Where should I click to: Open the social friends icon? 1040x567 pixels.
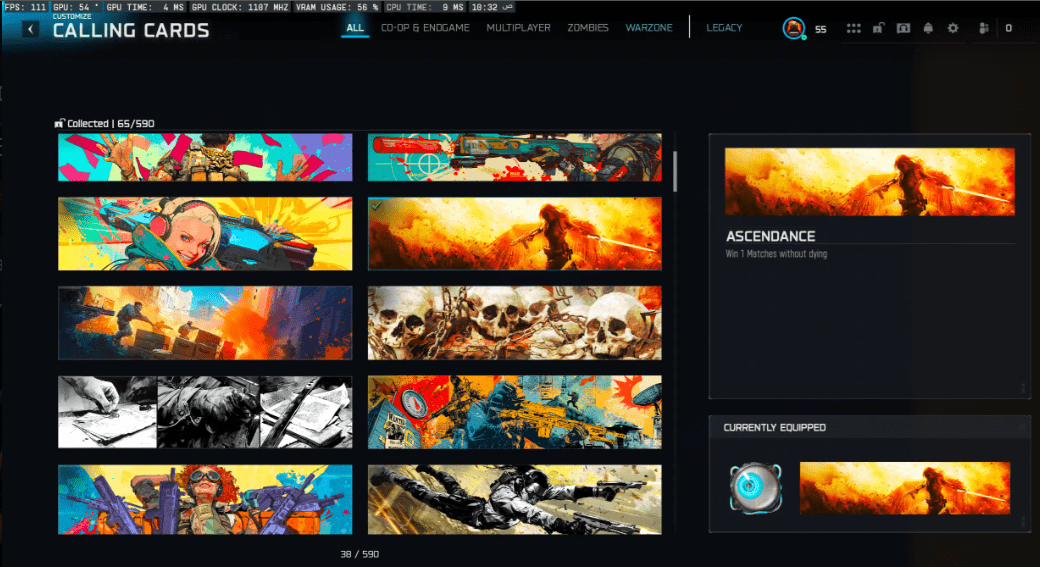point(983,28)
